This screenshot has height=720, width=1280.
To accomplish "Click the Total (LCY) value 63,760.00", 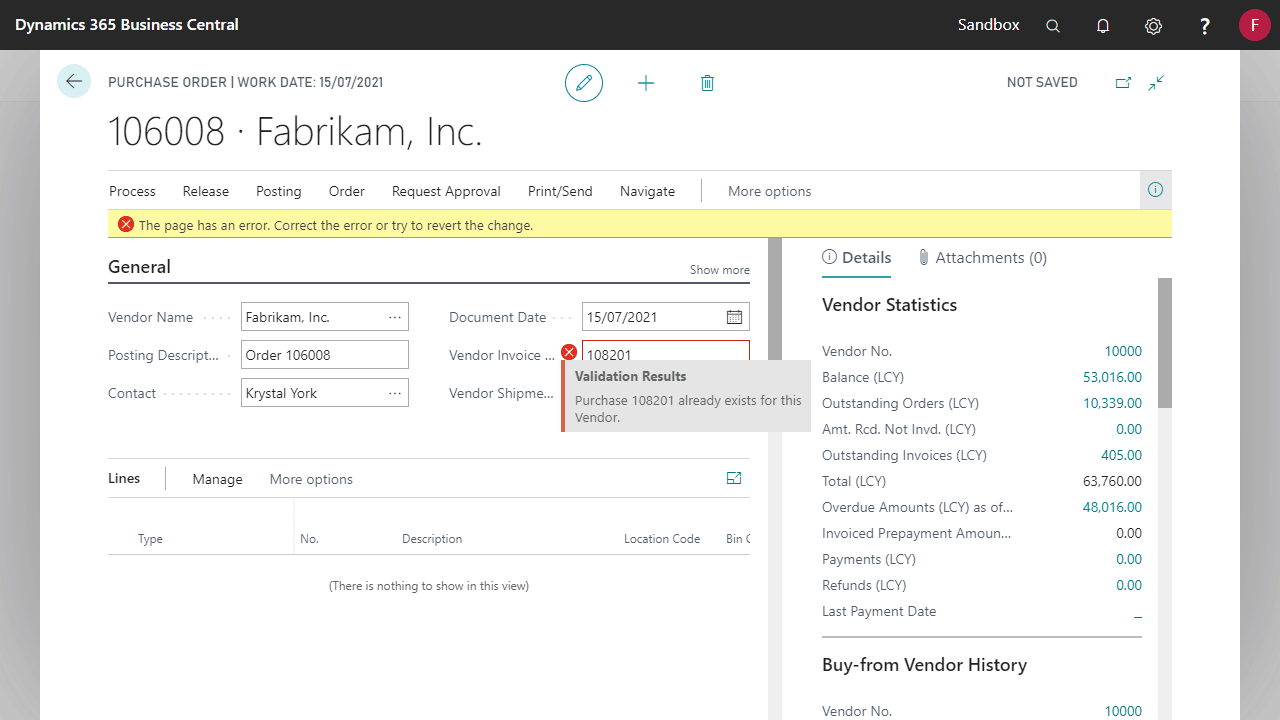I will tap(1112, 481).
